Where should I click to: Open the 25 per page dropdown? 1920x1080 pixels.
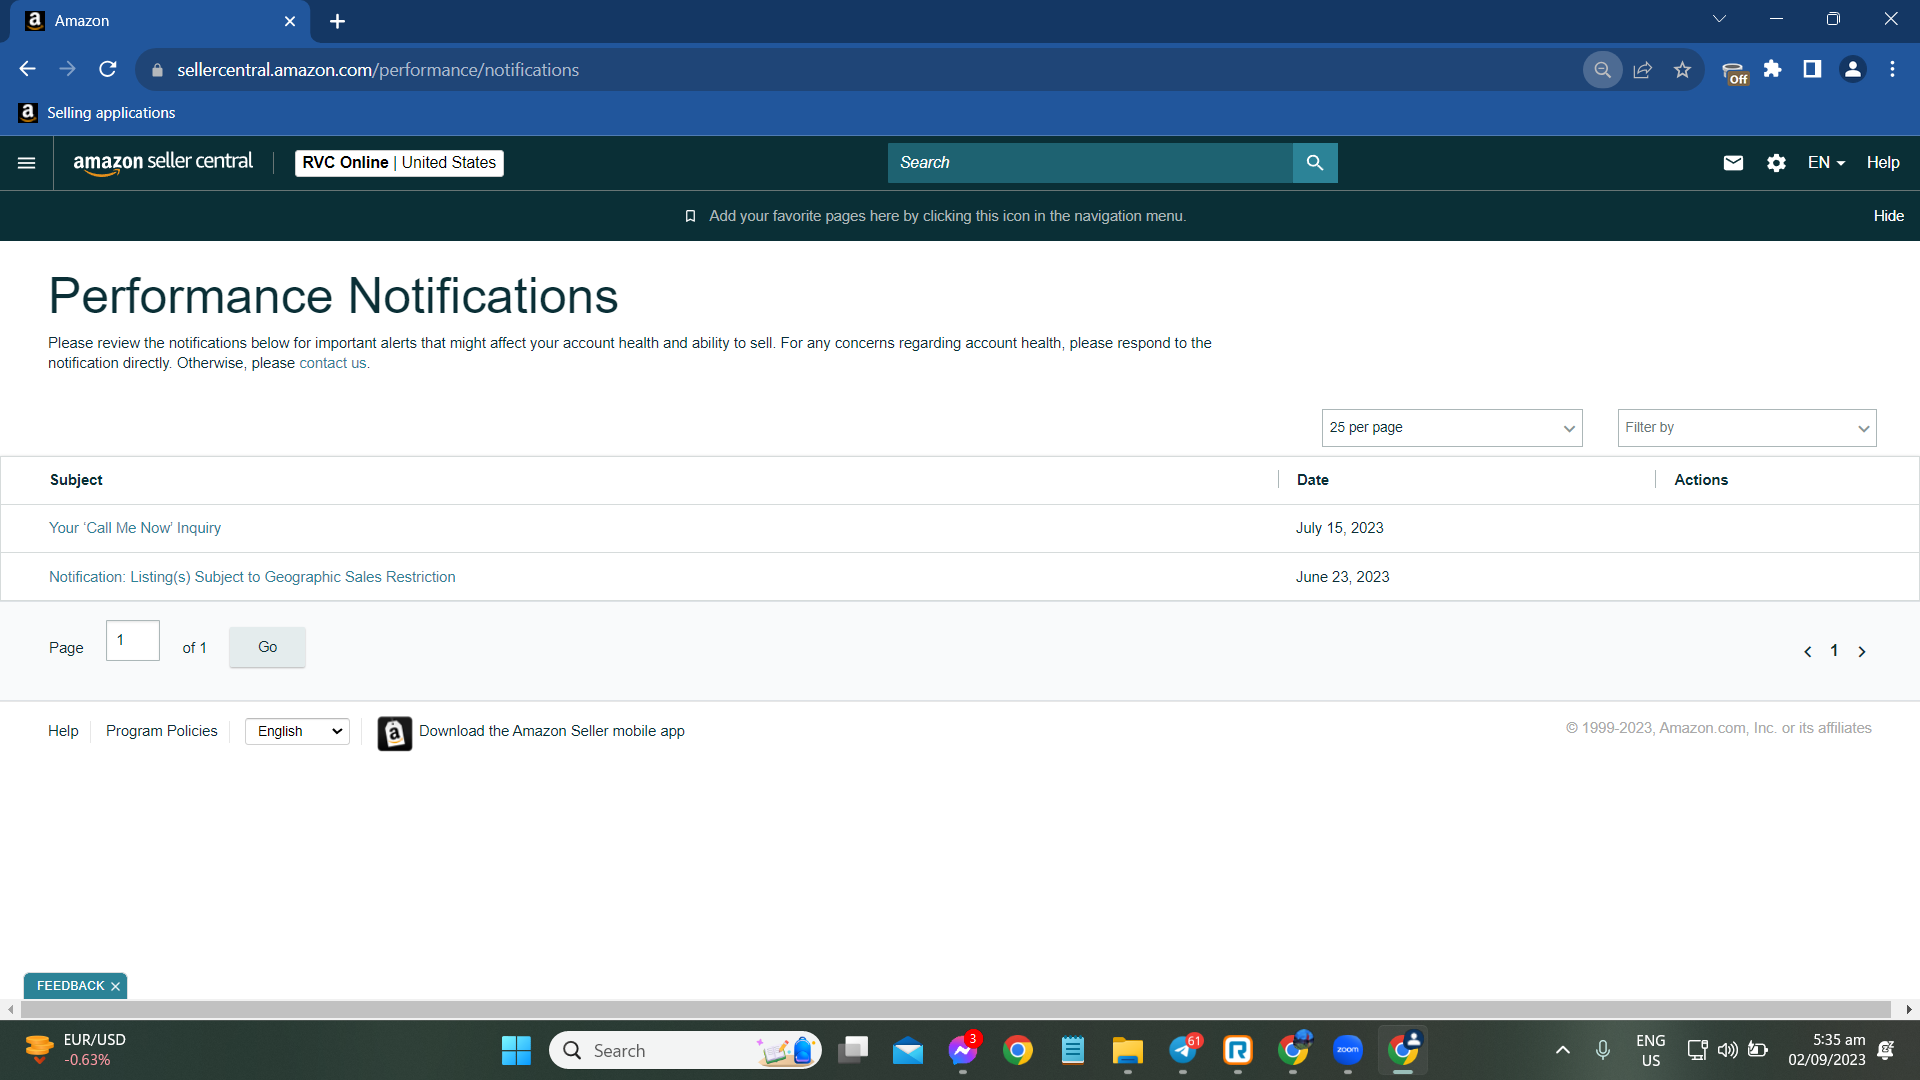1452,428
